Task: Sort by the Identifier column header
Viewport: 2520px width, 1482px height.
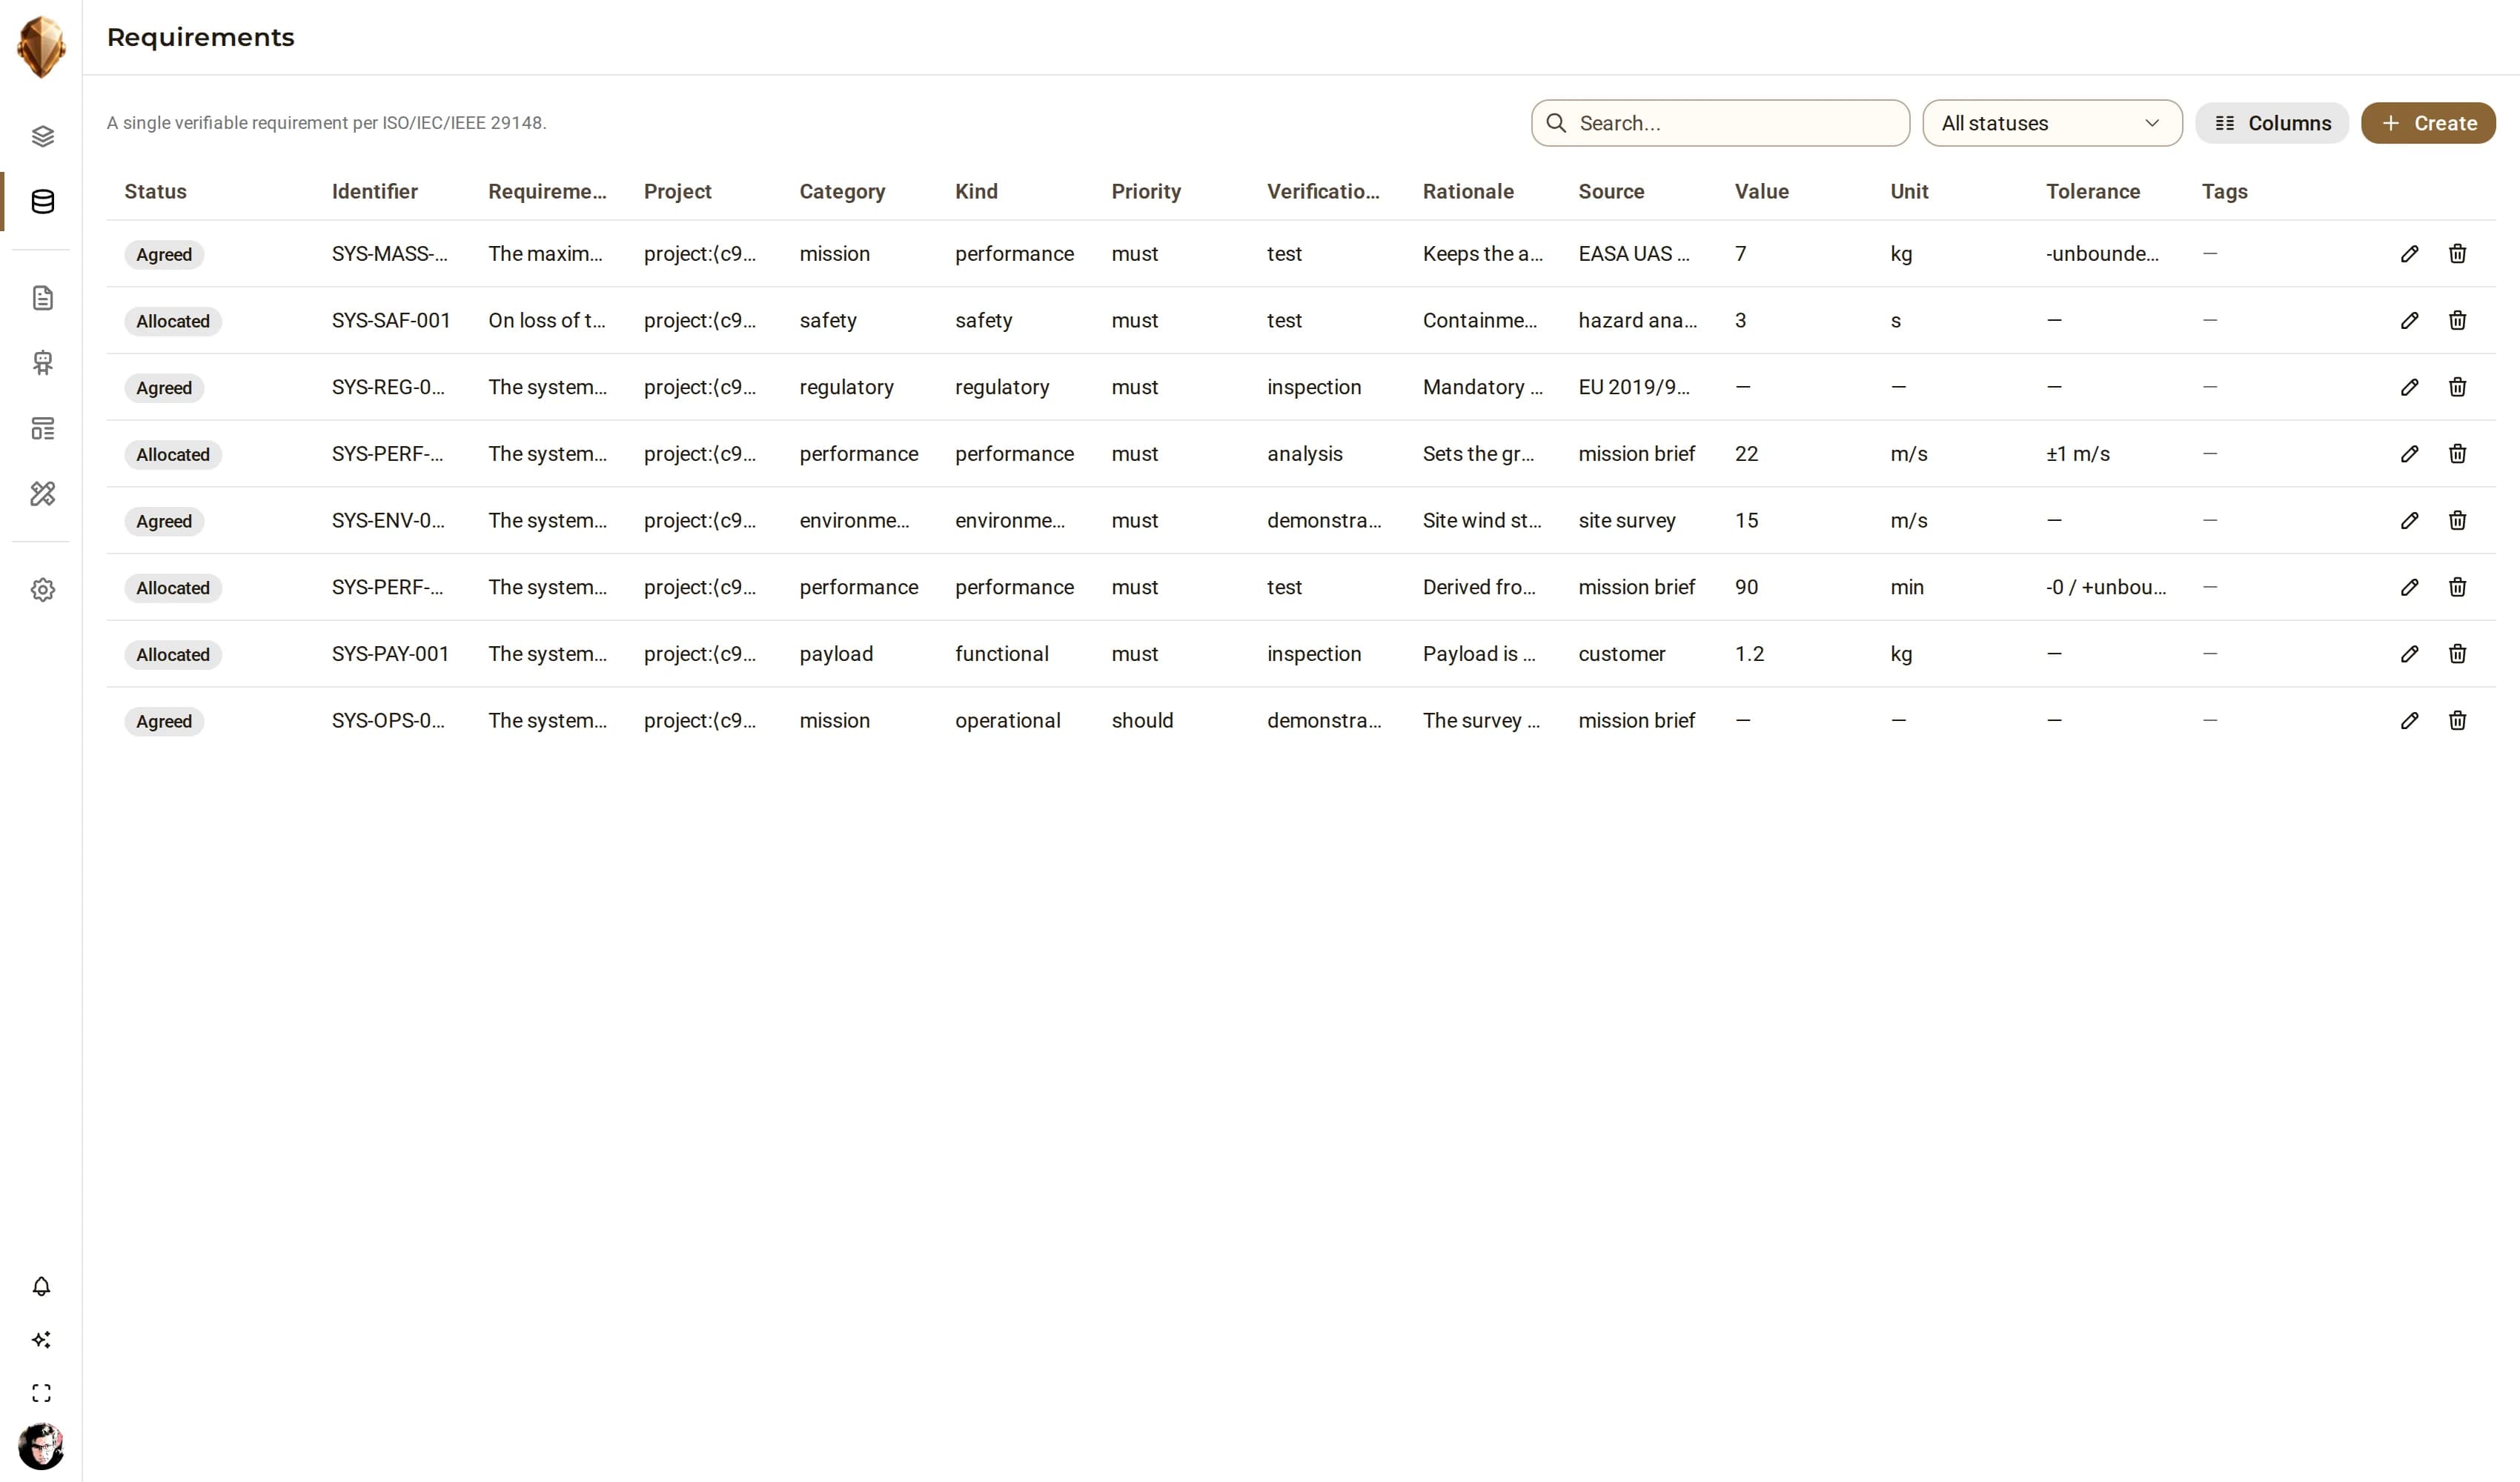Action: point(375,191)
